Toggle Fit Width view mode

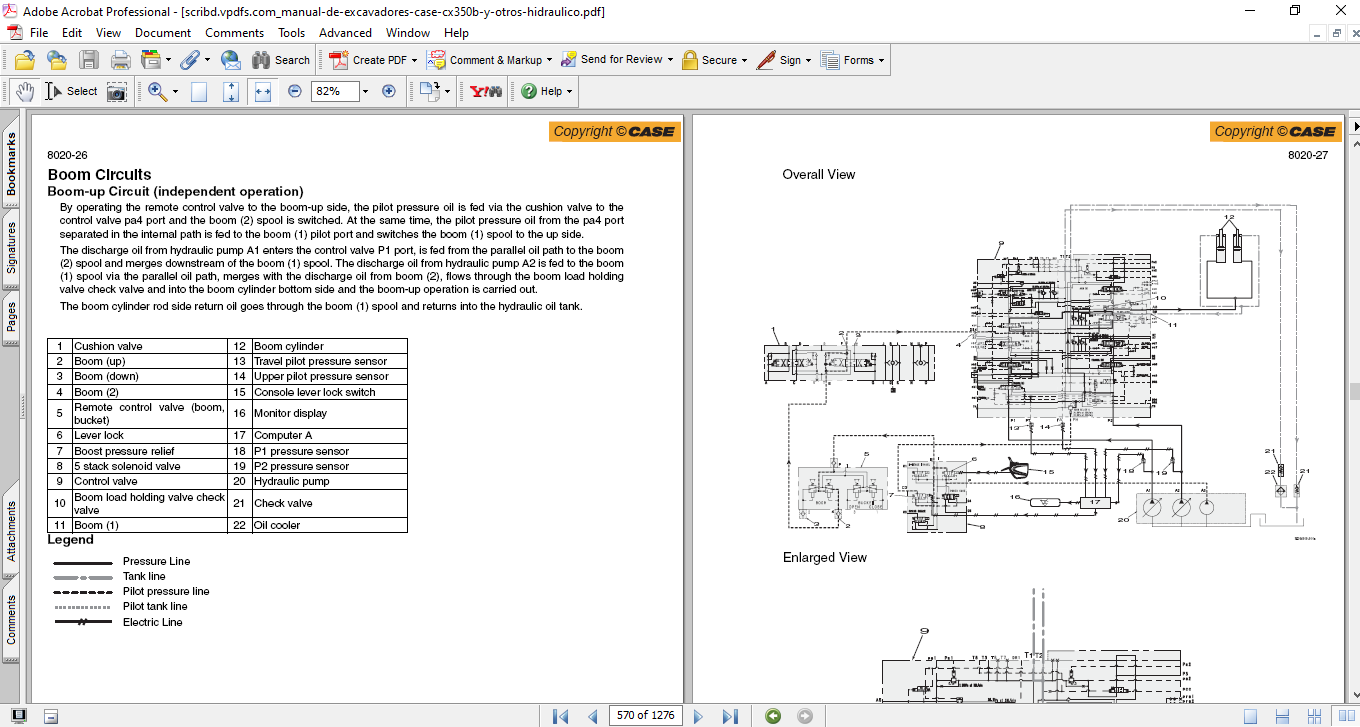tap(263, 91)
